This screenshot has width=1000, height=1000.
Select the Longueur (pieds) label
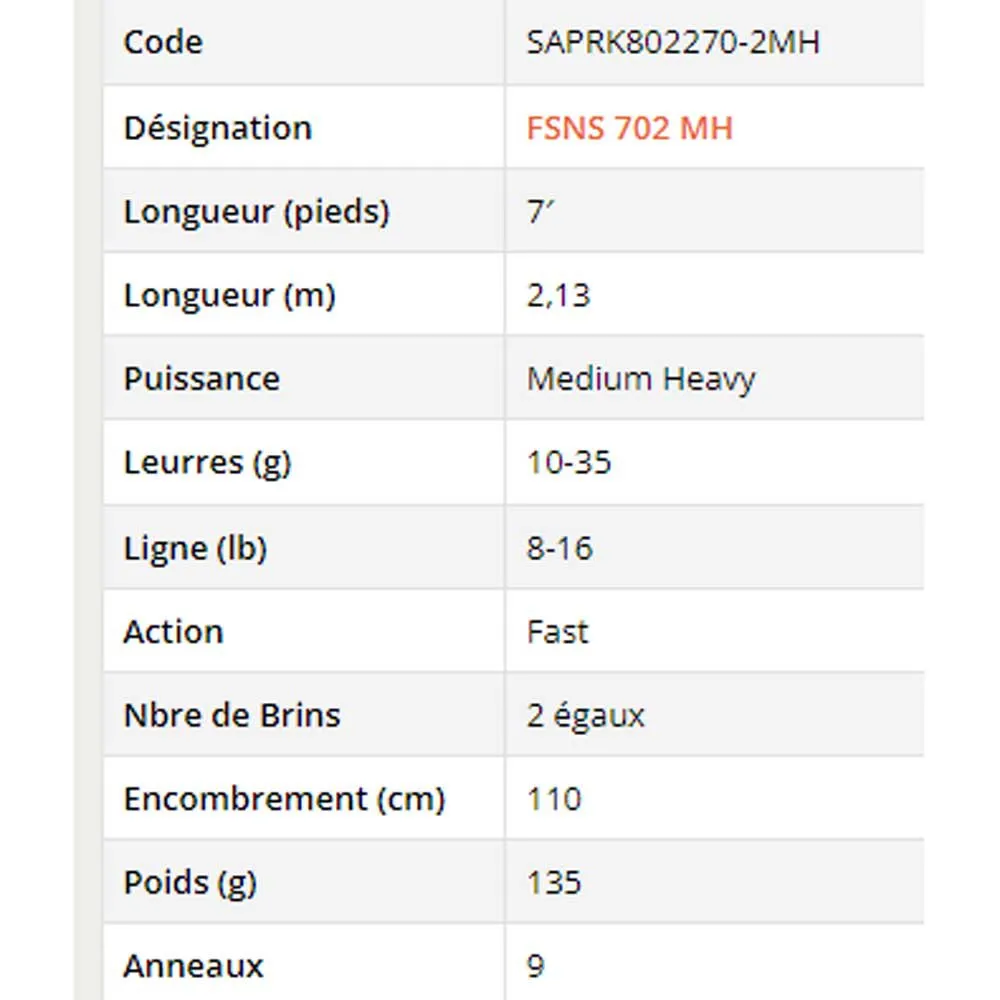point(256,212)
